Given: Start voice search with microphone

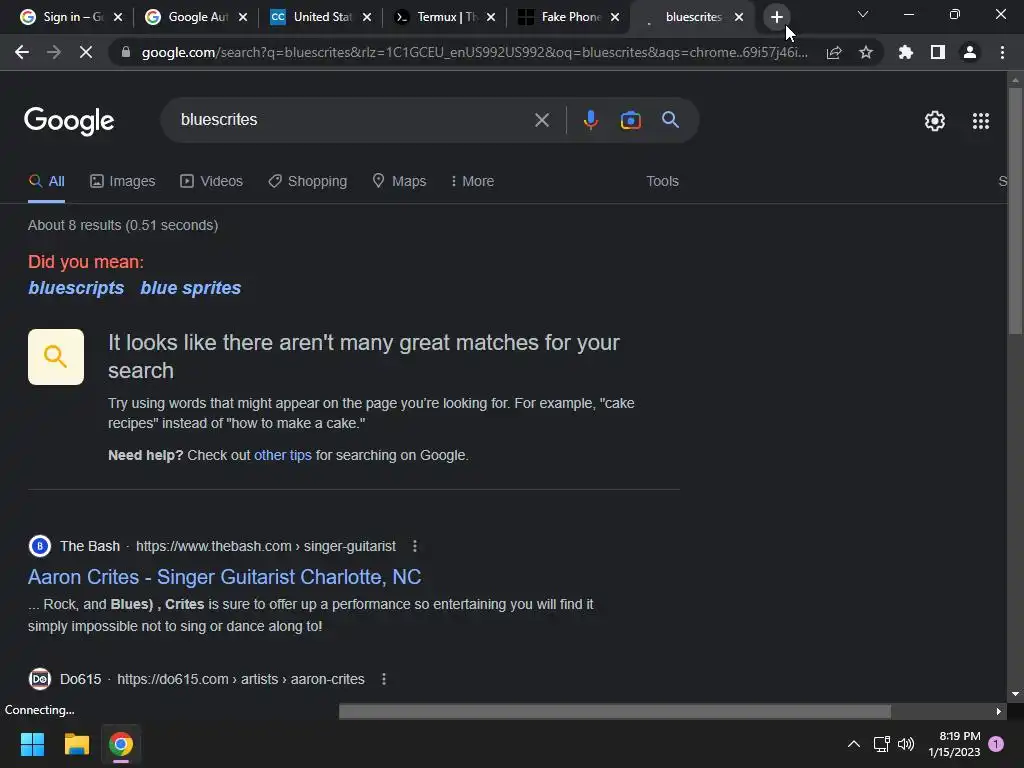Looking at the screenshot, I should pos(590,120).
